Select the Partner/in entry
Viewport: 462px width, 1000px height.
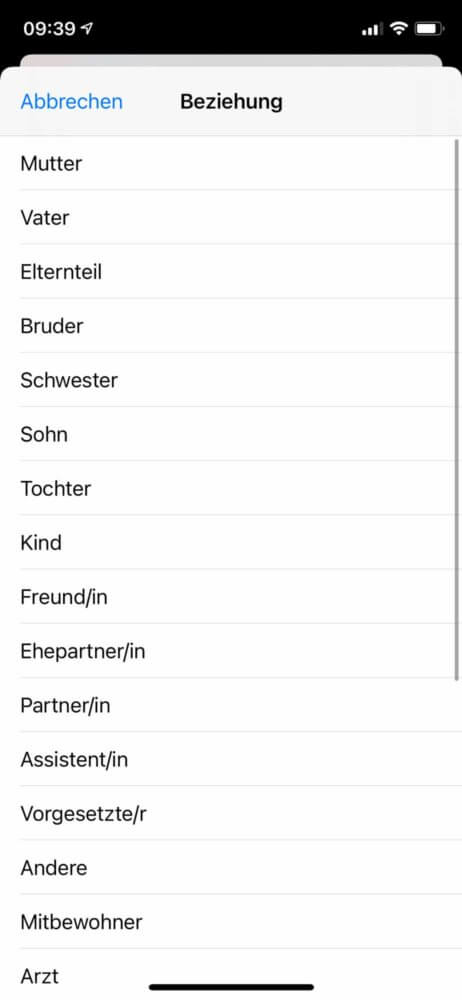[x=231, y=705]
